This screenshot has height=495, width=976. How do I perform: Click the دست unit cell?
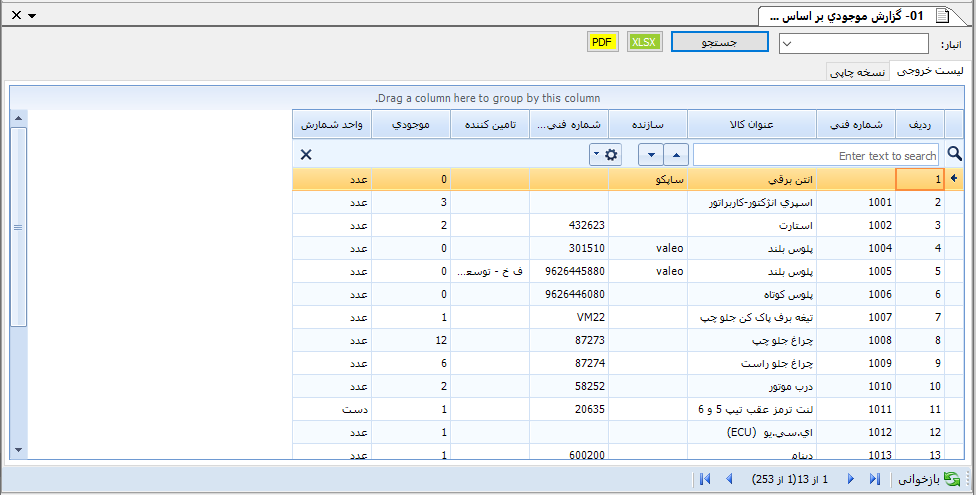pos(332,410)
